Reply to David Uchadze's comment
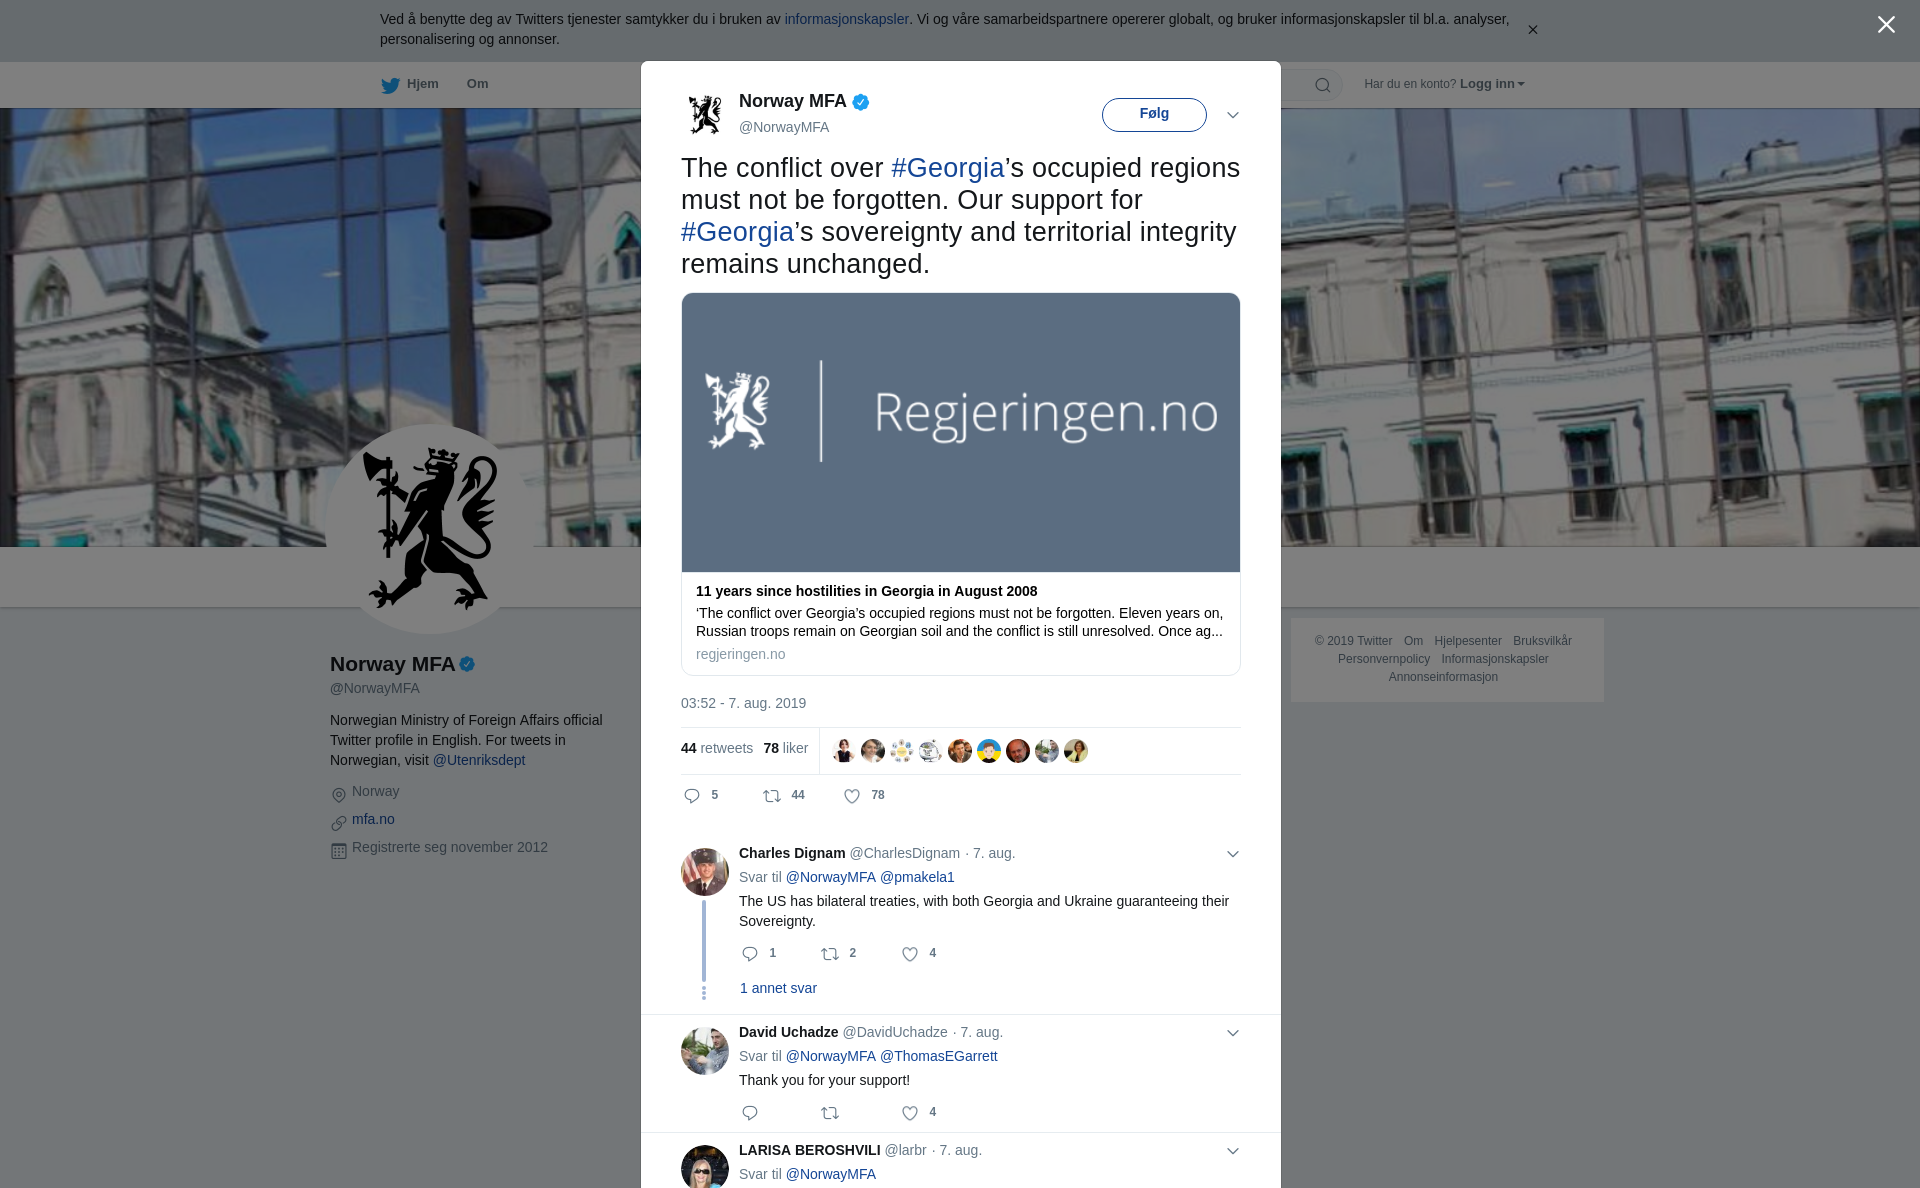The height and width of the screenshot is (1188, 1920). (x=750, y=1113)
